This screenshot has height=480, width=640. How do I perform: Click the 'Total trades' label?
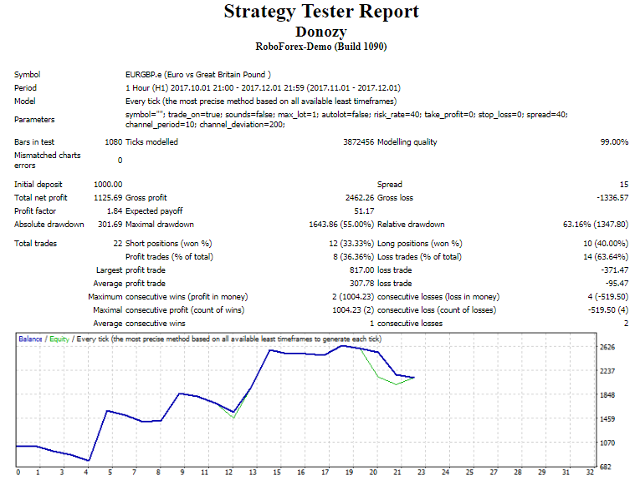pos(36,243)
